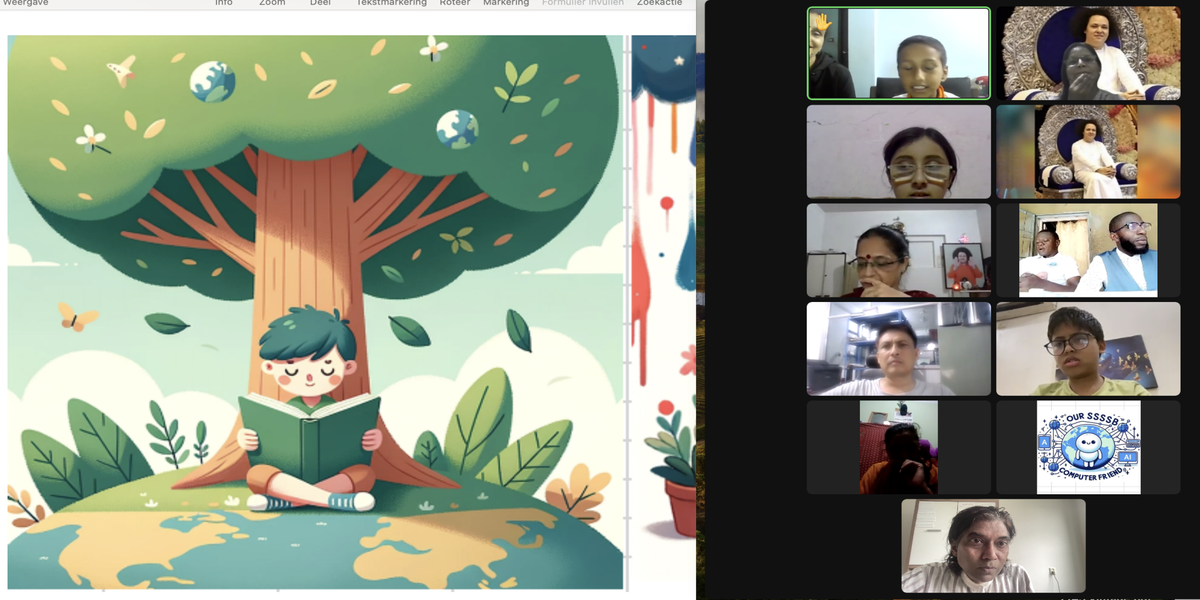Open the Weergave view toolbar item
The height and width of the screenshot is (600, 1200).
pyautogui.click(x=25, y=3)
